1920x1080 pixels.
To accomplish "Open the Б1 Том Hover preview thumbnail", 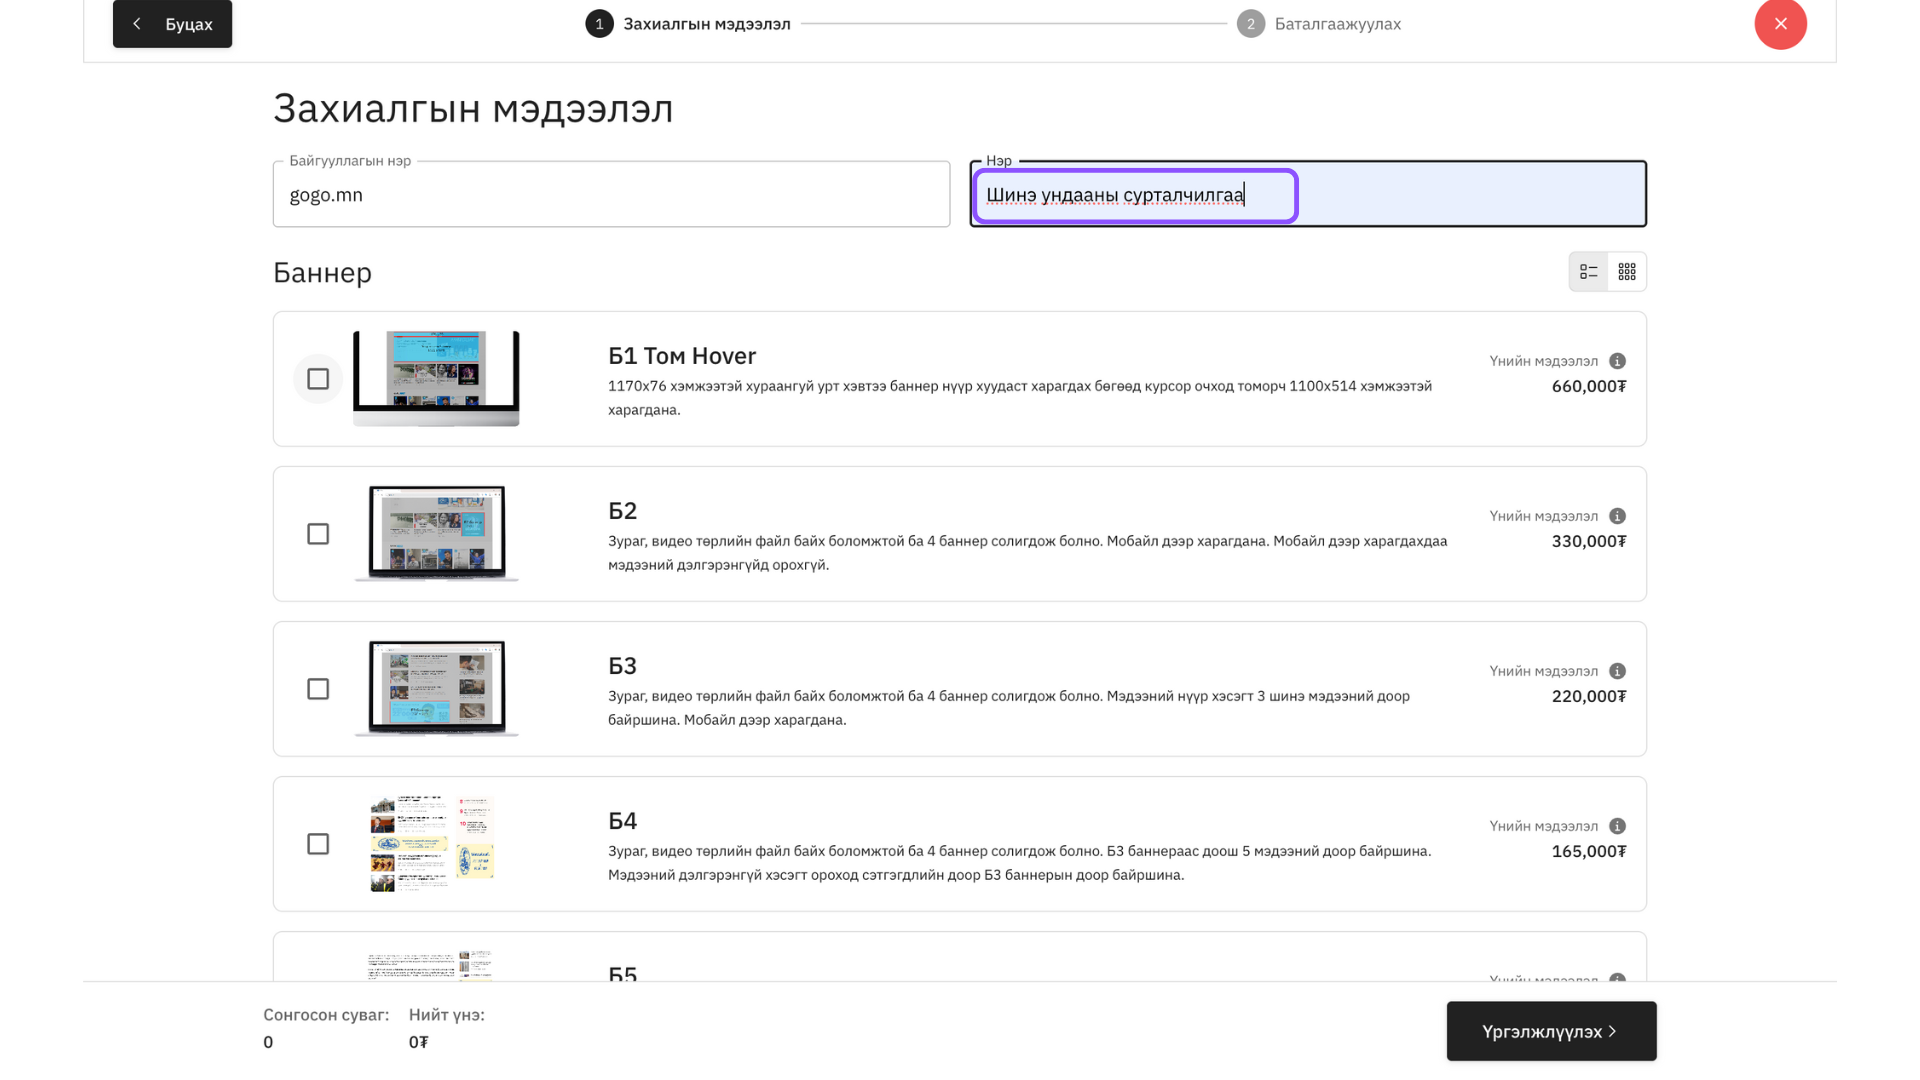I will click(x=436, y=378).
